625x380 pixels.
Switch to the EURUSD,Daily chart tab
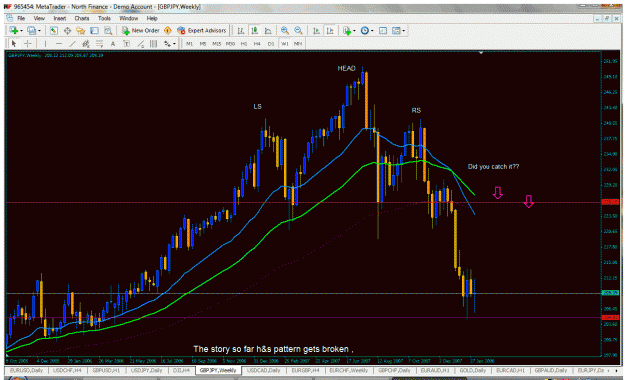tap(26, 370)
